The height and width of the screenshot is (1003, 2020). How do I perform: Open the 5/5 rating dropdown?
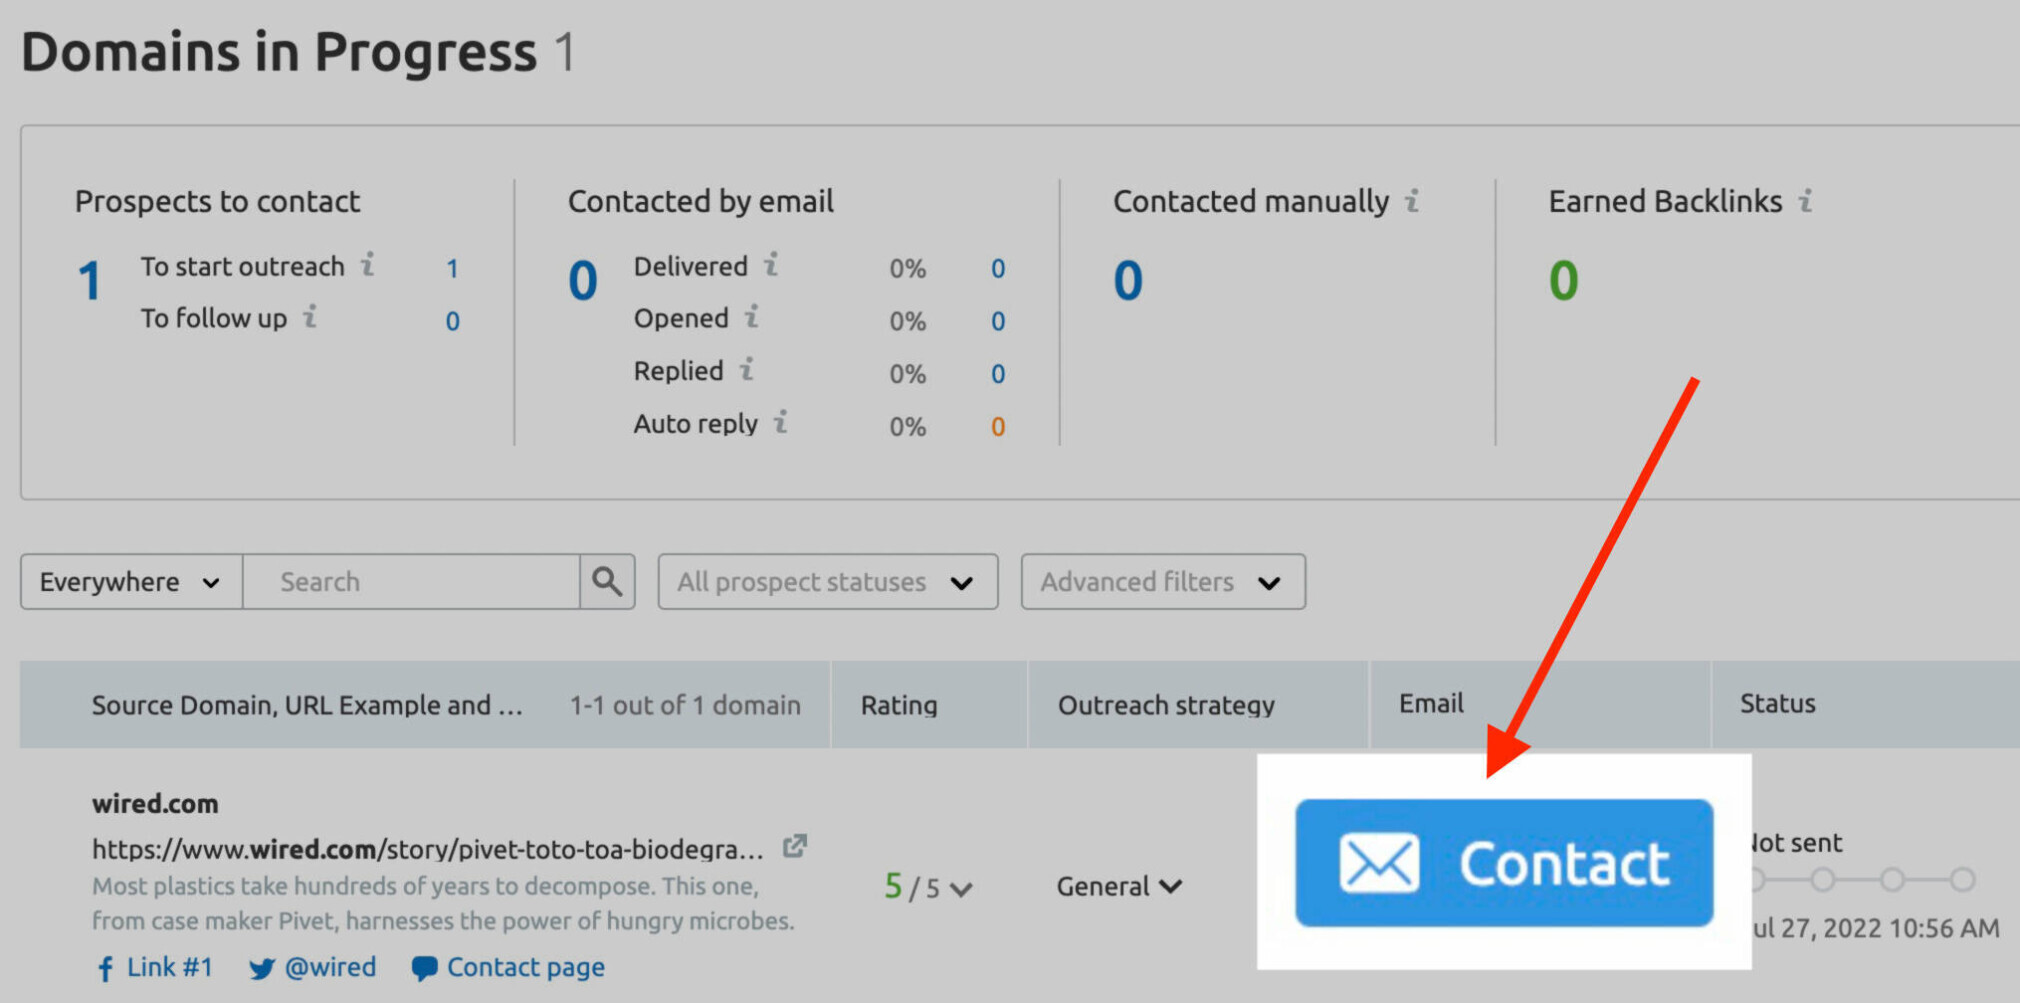[x=928, y=887]
